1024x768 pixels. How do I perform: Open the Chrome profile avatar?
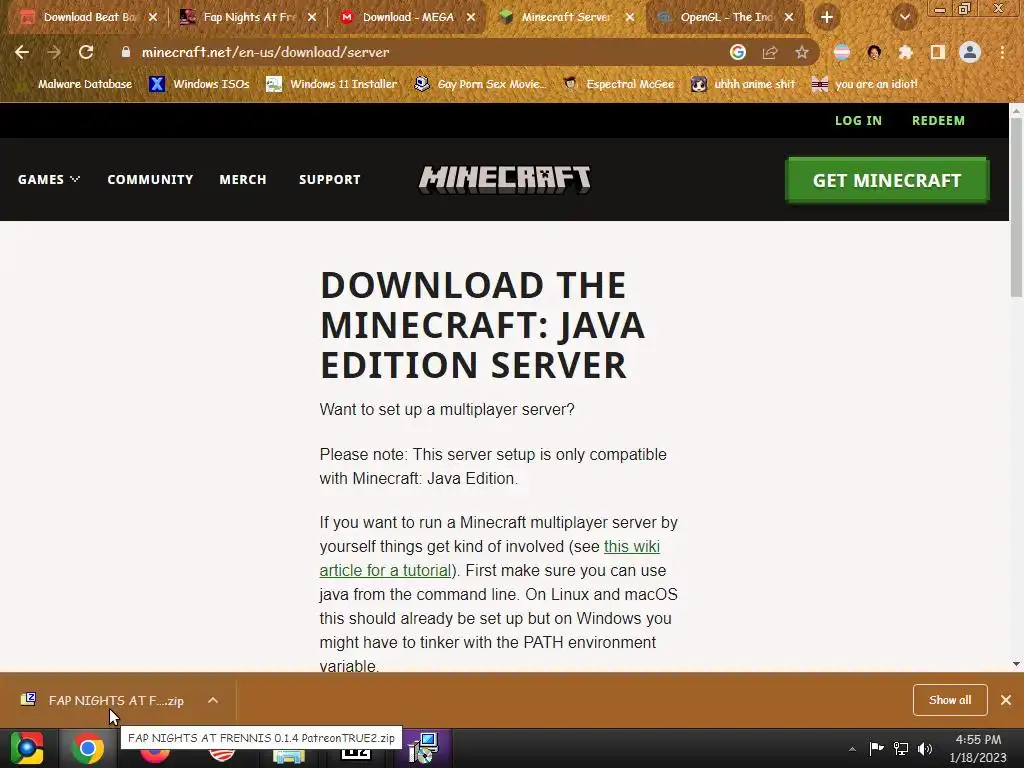(970, 52)
